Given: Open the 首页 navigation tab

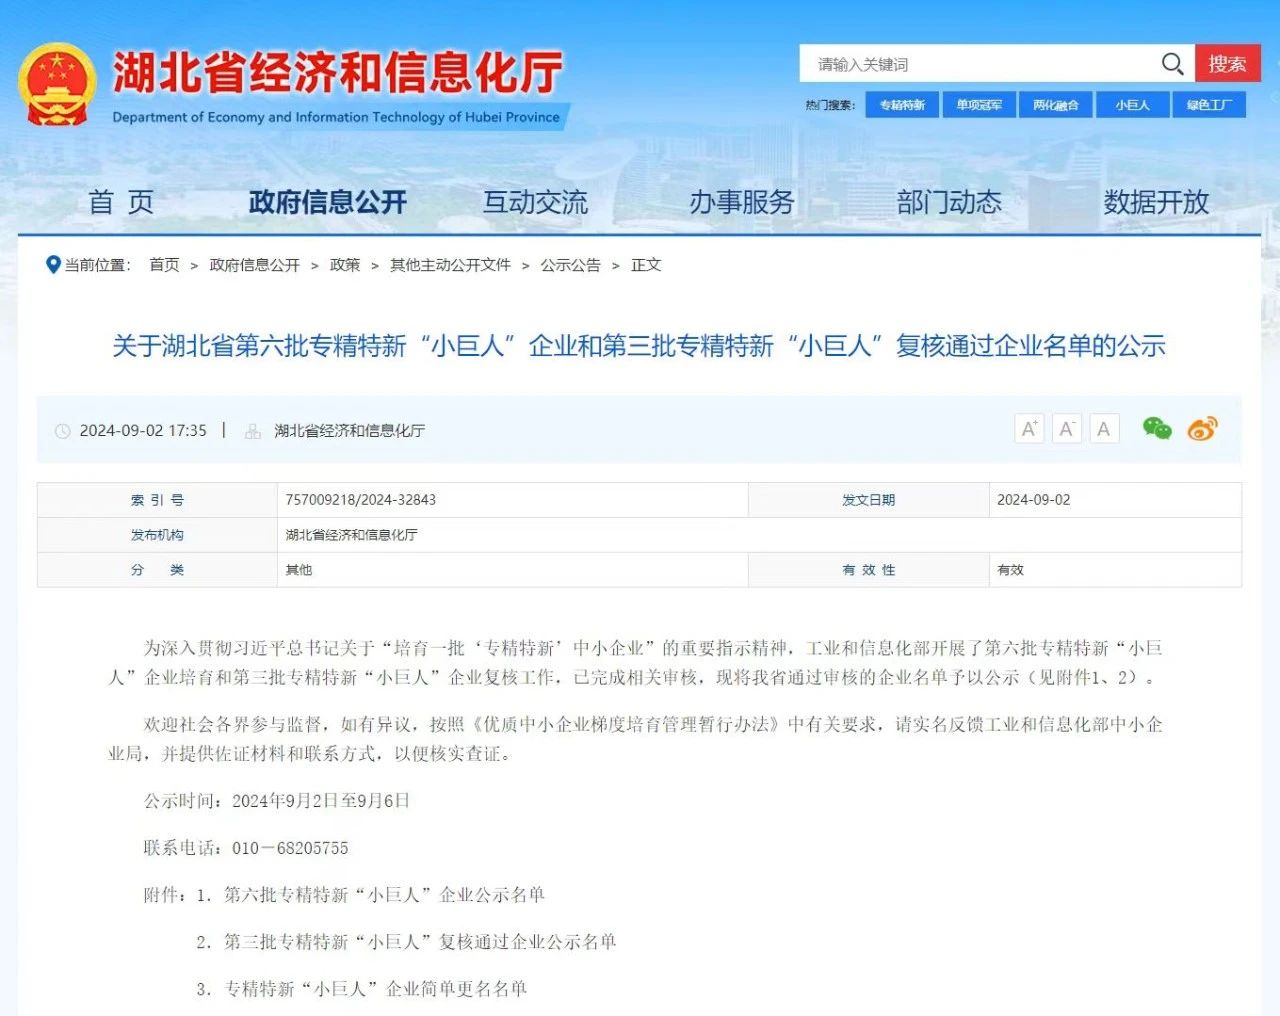Looking at the screenshot, I should pos(121,202).
